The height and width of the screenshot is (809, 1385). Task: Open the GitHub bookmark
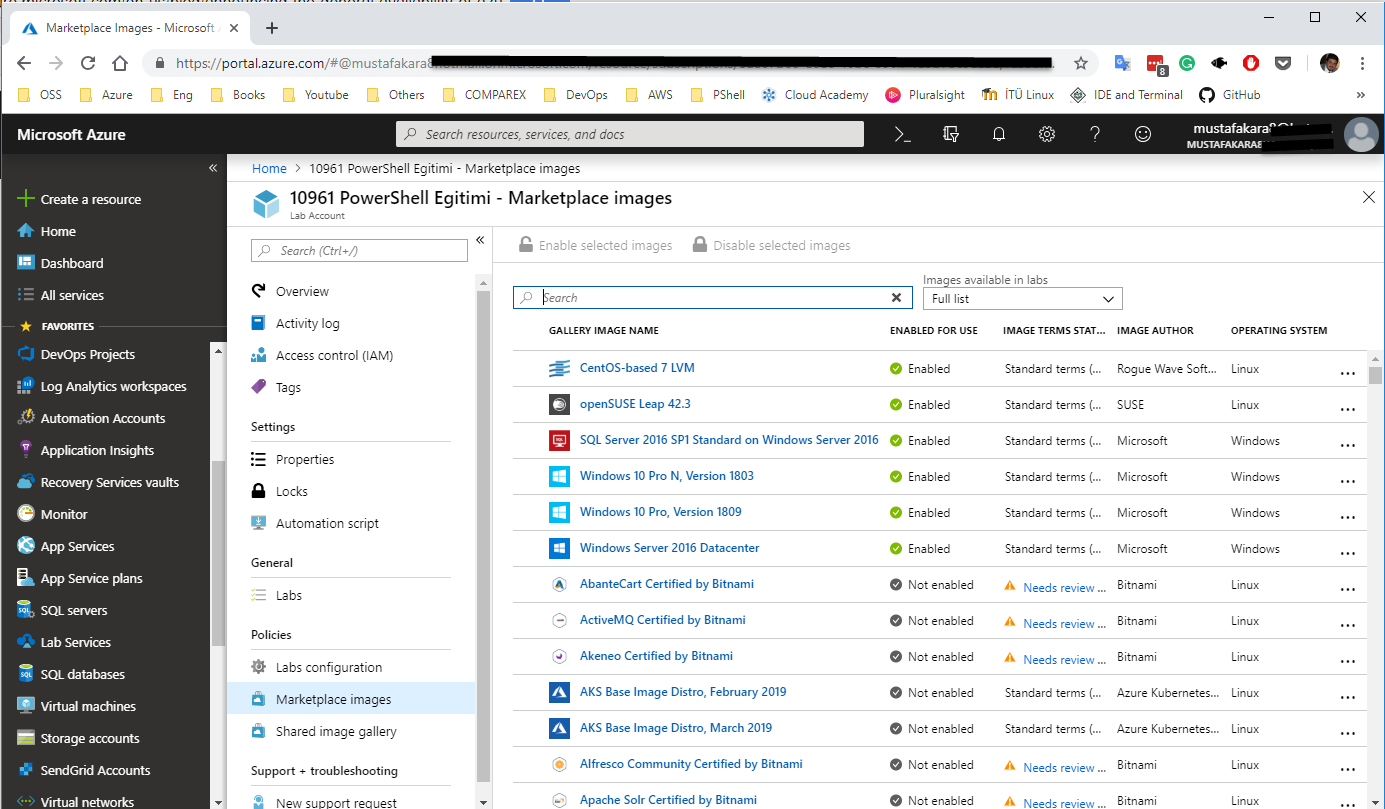(x=1230, y=95)
